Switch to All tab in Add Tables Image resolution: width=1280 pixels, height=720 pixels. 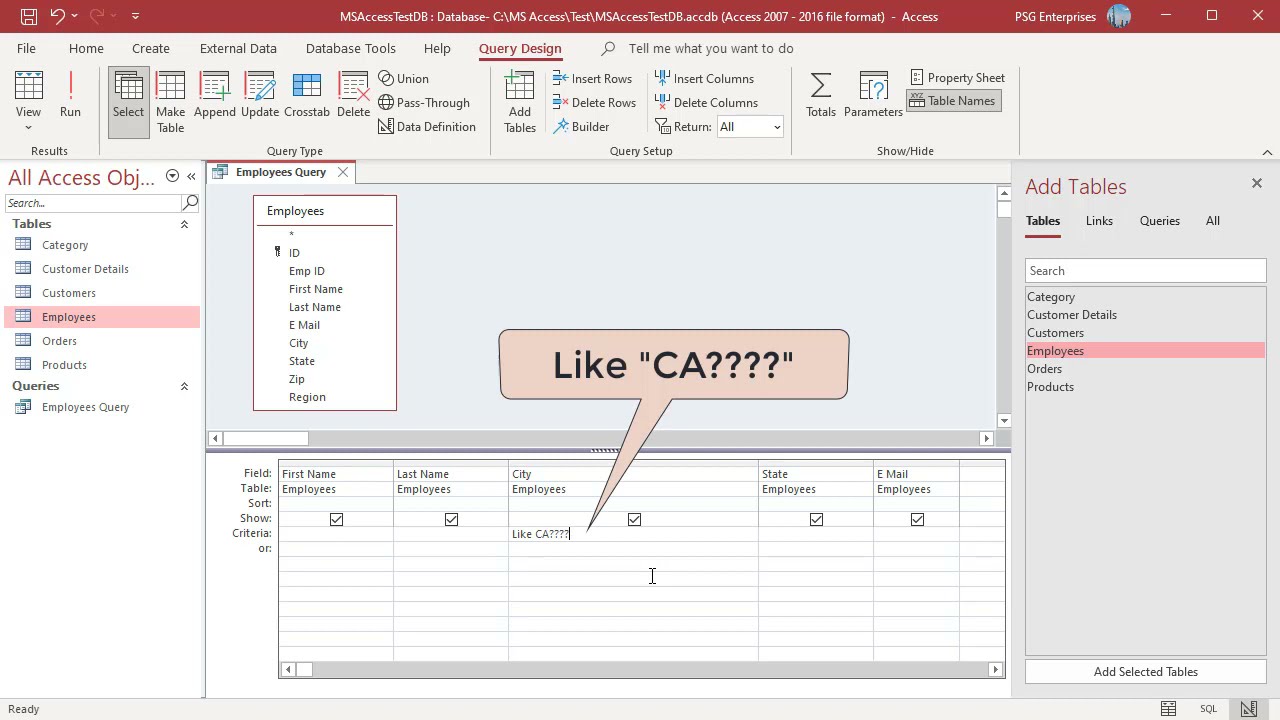1212,221
